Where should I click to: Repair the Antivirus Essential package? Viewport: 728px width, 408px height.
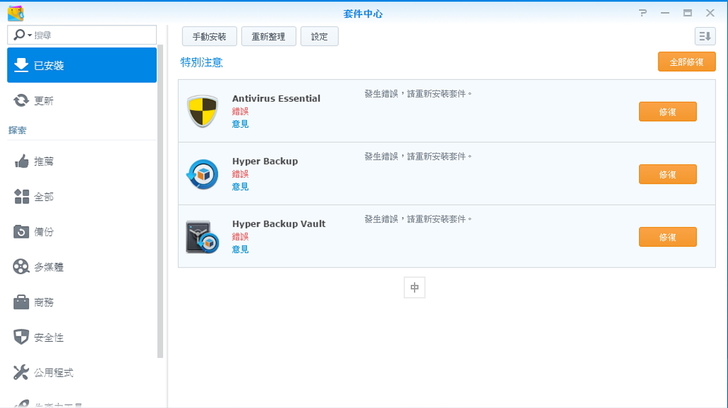click(668, 111)
